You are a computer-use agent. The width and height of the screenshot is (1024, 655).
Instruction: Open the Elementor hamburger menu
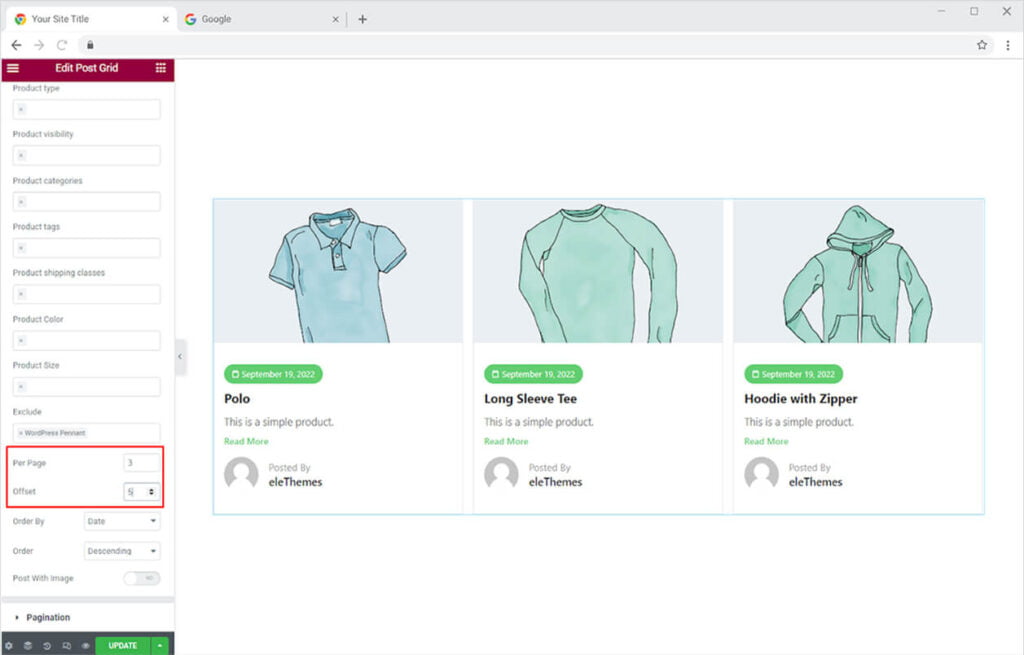(12, 69)
